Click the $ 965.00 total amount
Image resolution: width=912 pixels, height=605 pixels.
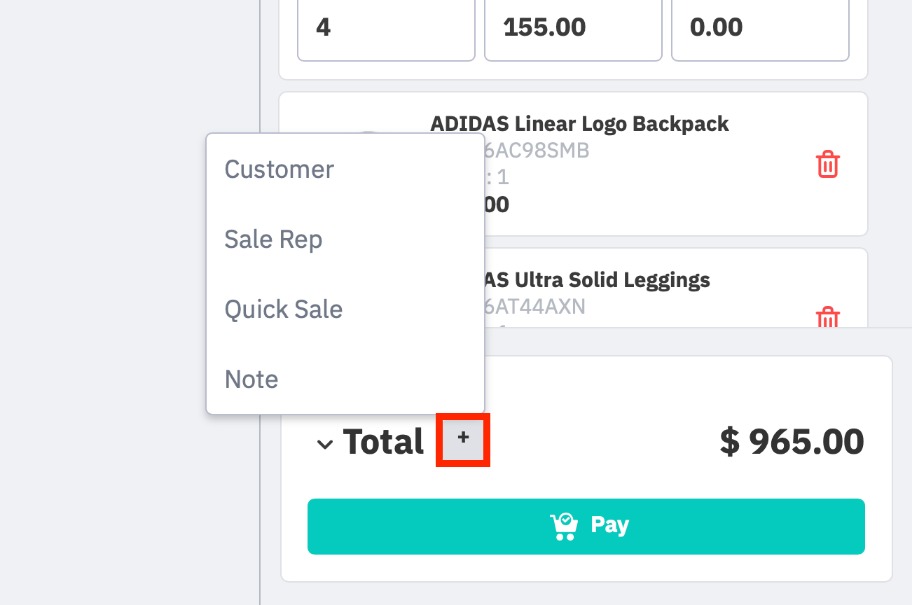click(x=792, y=441)
